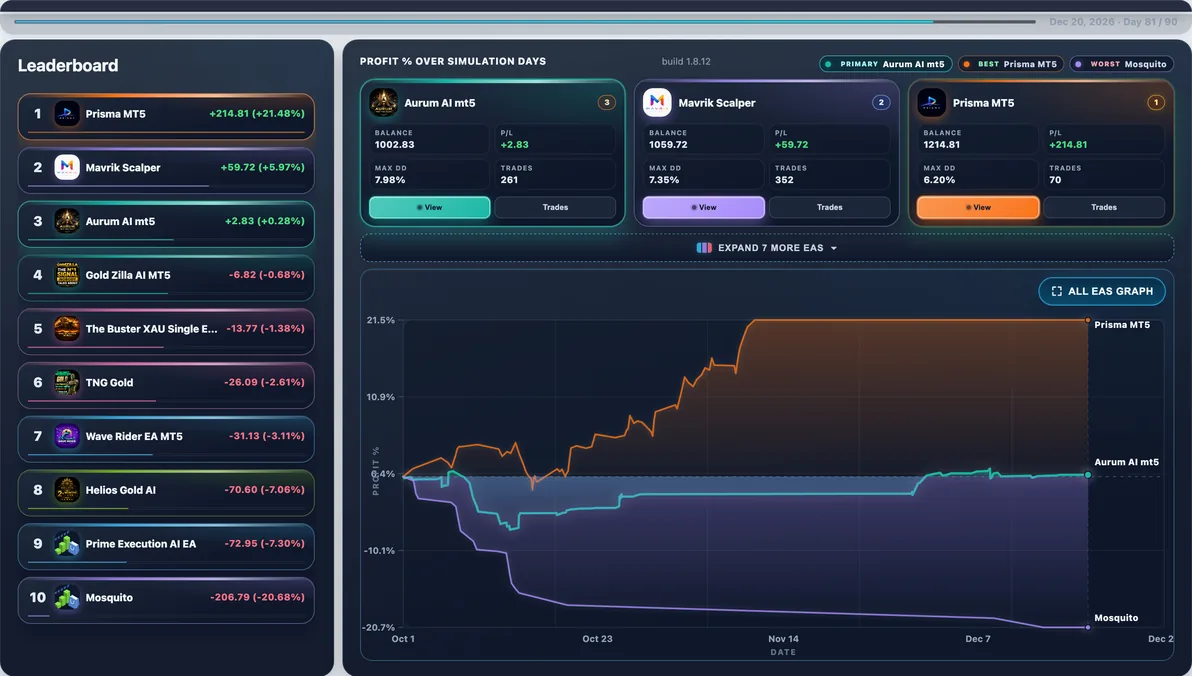The image size is (1192, 676).
Task: Select Mavrik Scalper leaderboard row
Action: click(166, 170)
